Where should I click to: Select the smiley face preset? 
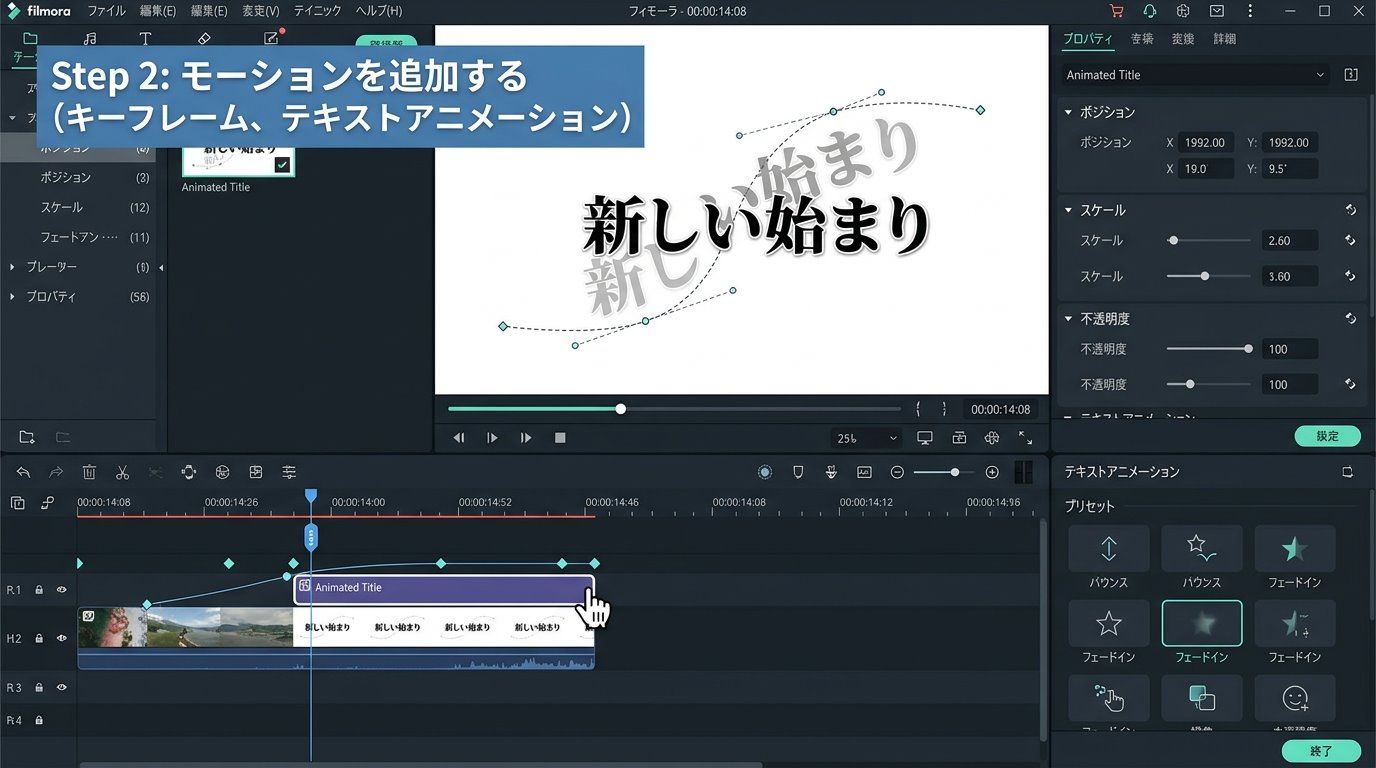coord(1294,698)
